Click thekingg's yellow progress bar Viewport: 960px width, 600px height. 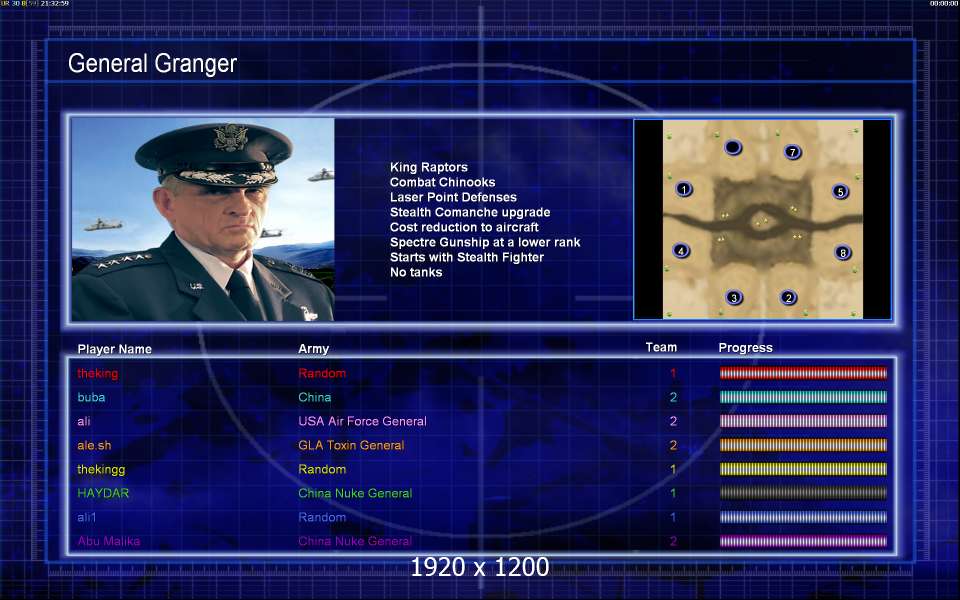pyautogui.click(x=803, y=469)
